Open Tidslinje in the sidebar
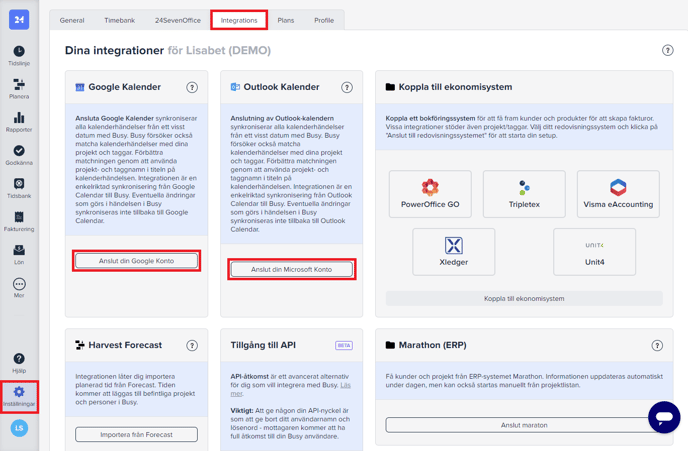 [x=19, y=55]
